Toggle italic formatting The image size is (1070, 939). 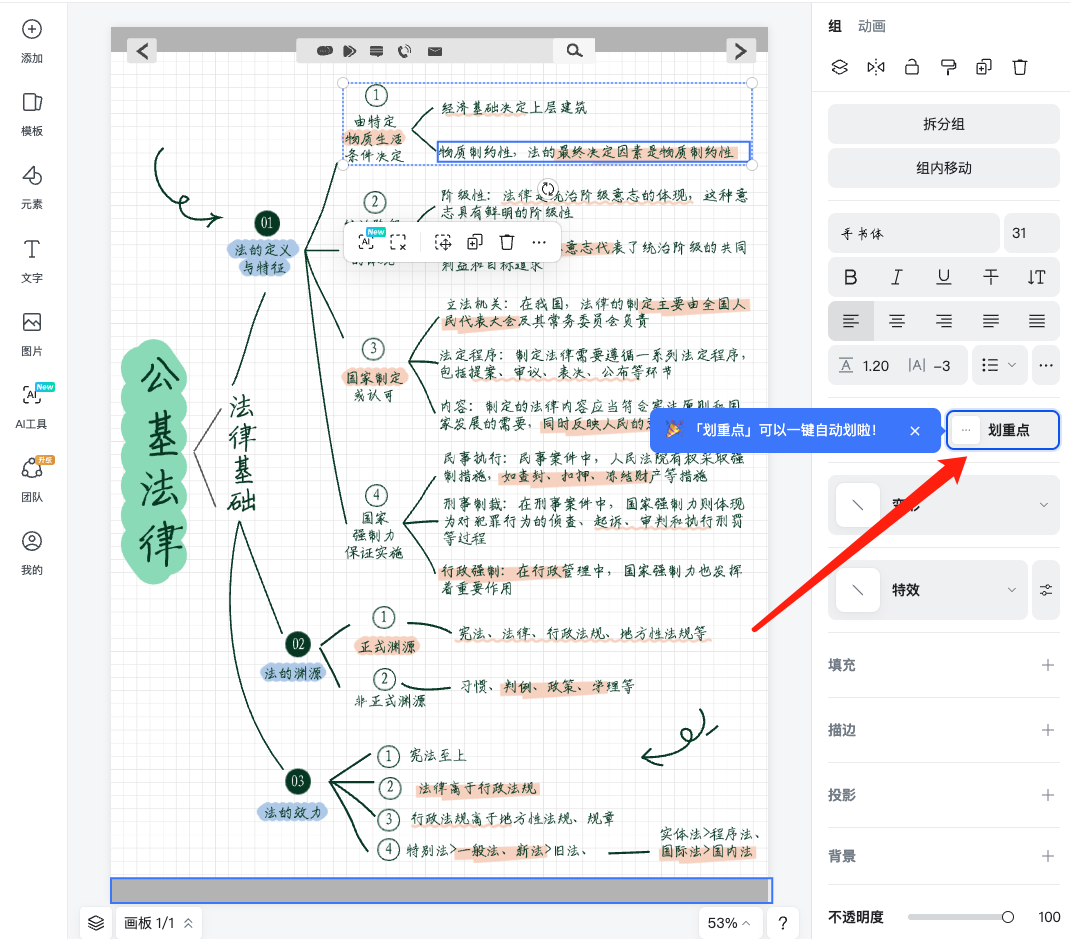(897, 277)
